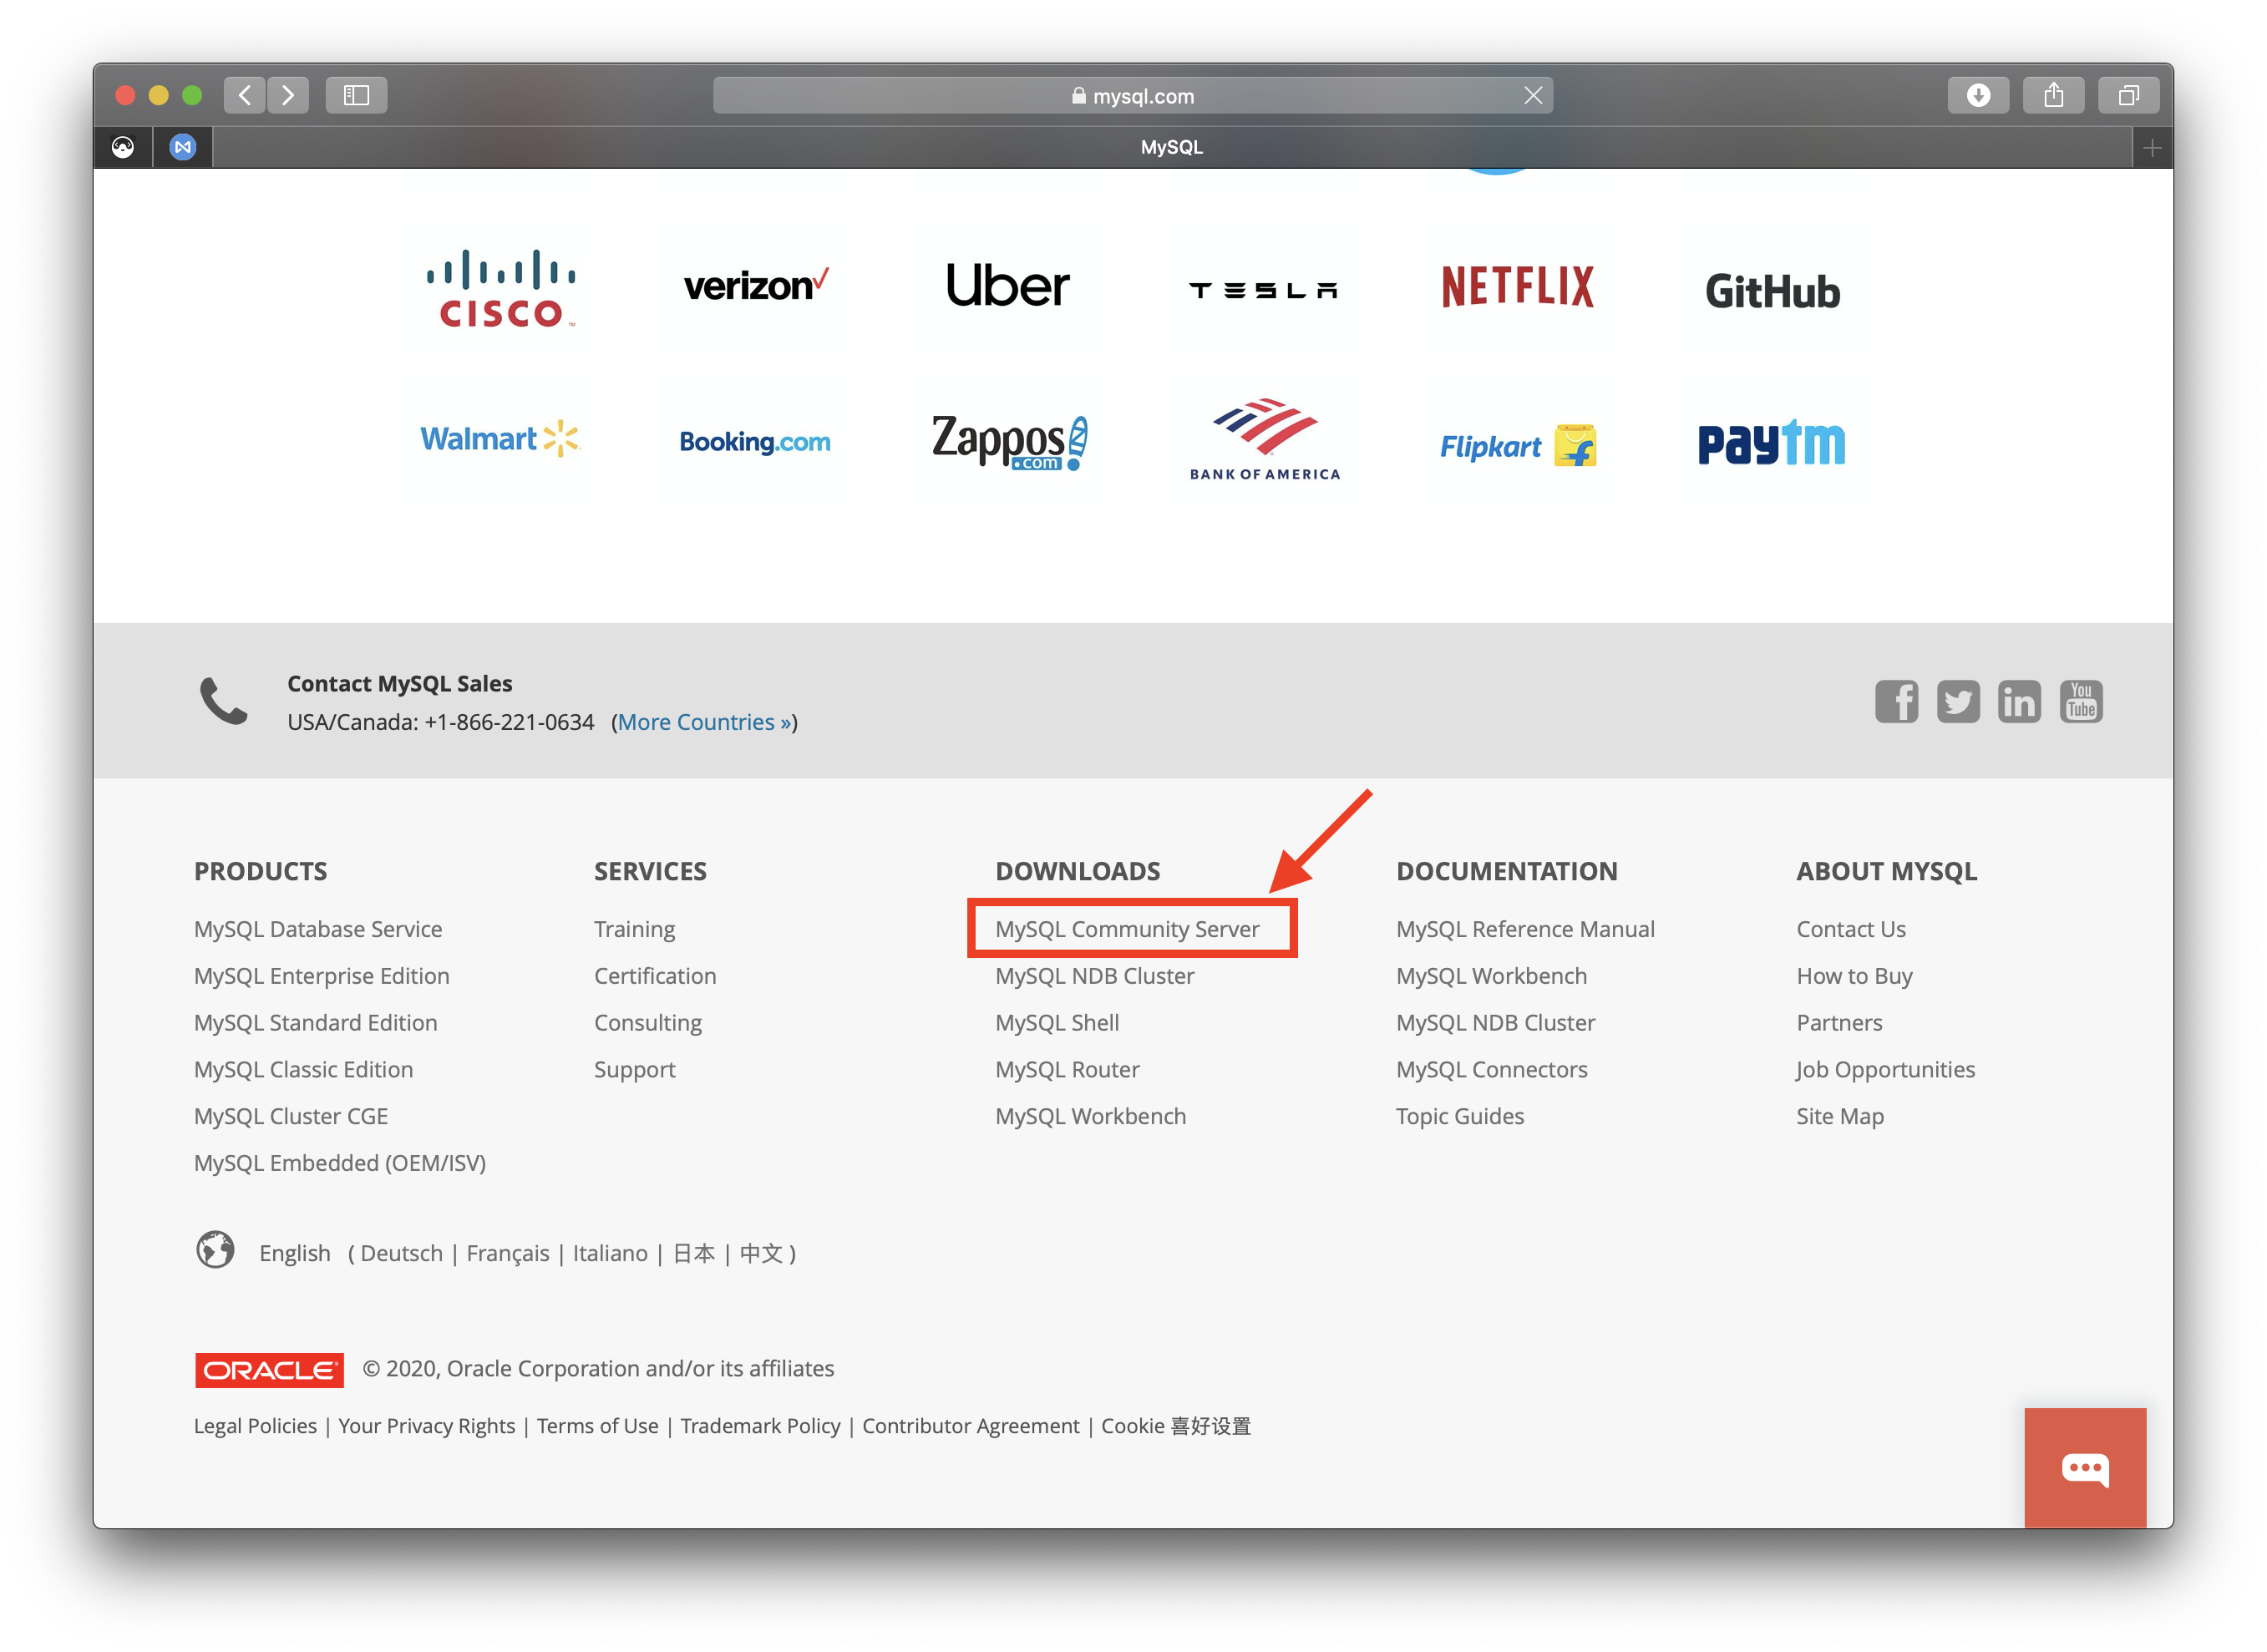Go back with Safari's back arrow
Viewport: 2267px width, 1652px height.
click(x=244, y=95)
